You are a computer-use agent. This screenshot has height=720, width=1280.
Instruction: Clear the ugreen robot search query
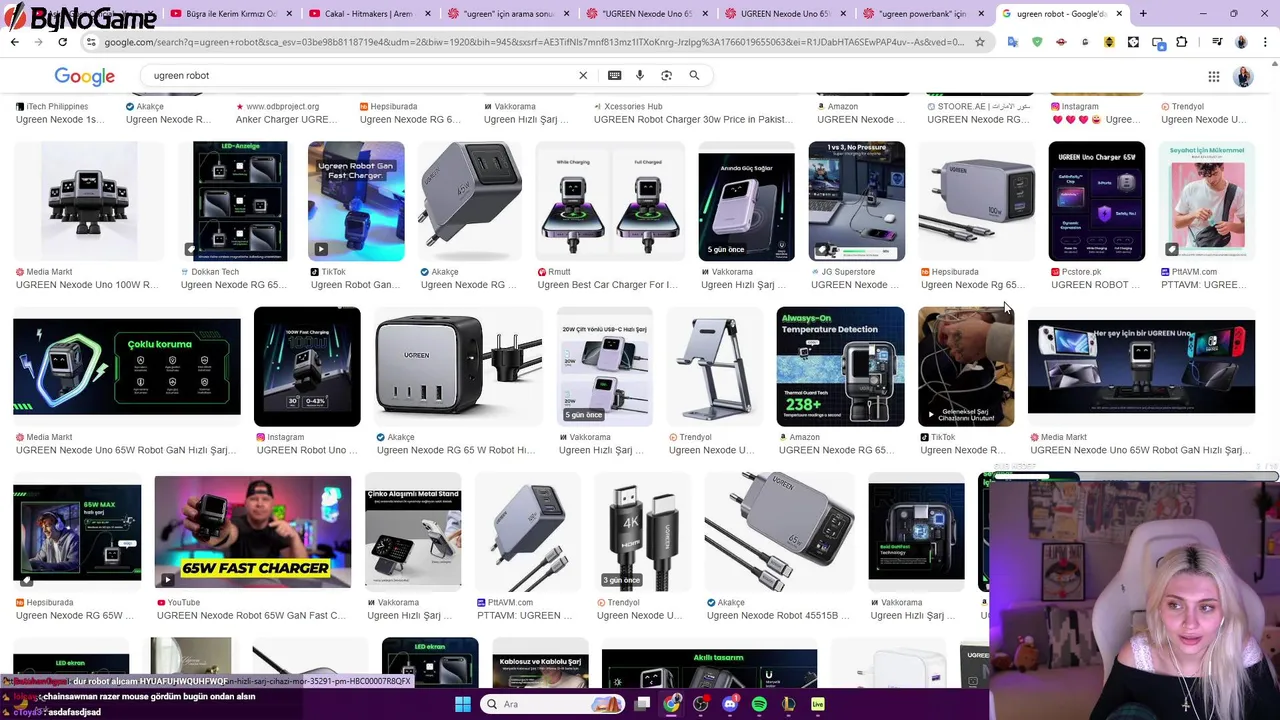[x=583, y=75]
